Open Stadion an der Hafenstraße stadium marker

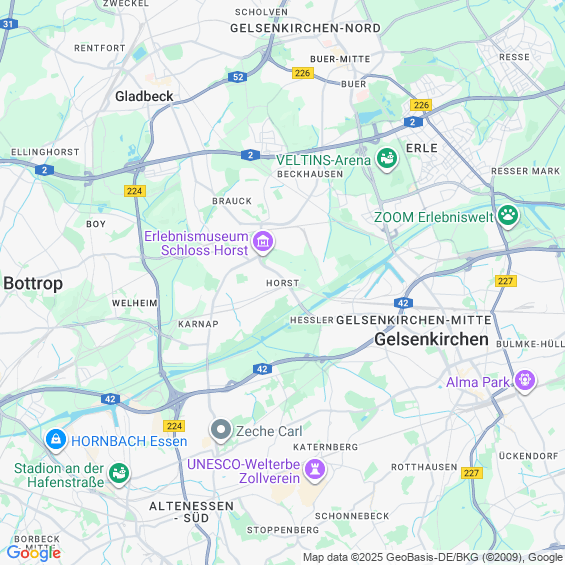click(119, 474)
